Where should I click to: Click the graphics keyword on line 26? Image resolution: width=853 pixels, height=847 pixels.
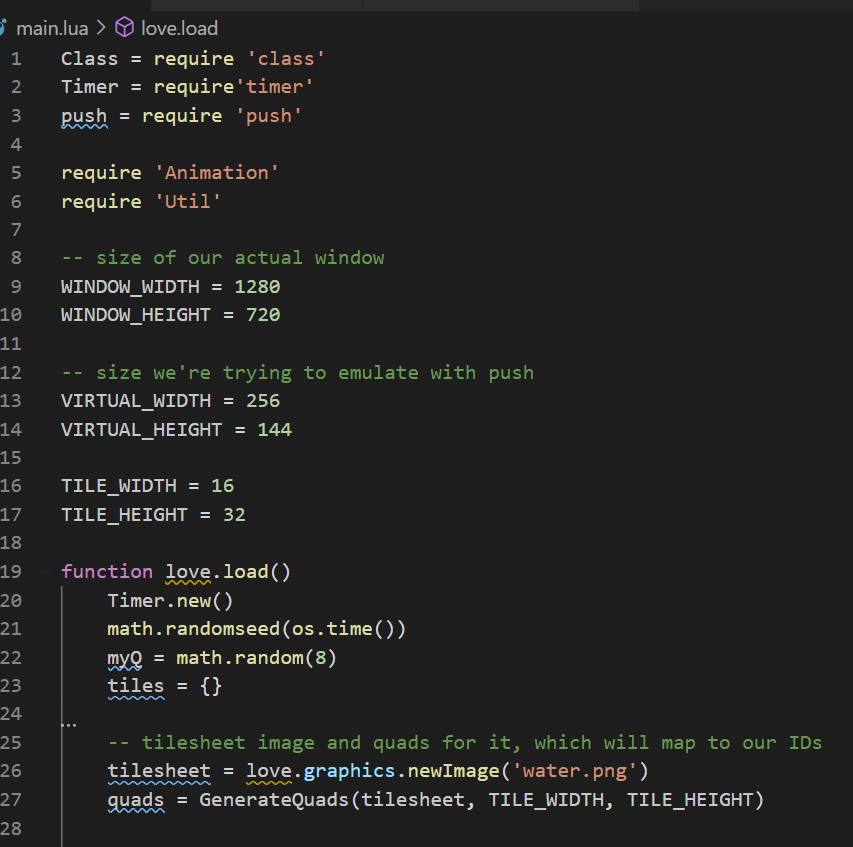point(349,772)
